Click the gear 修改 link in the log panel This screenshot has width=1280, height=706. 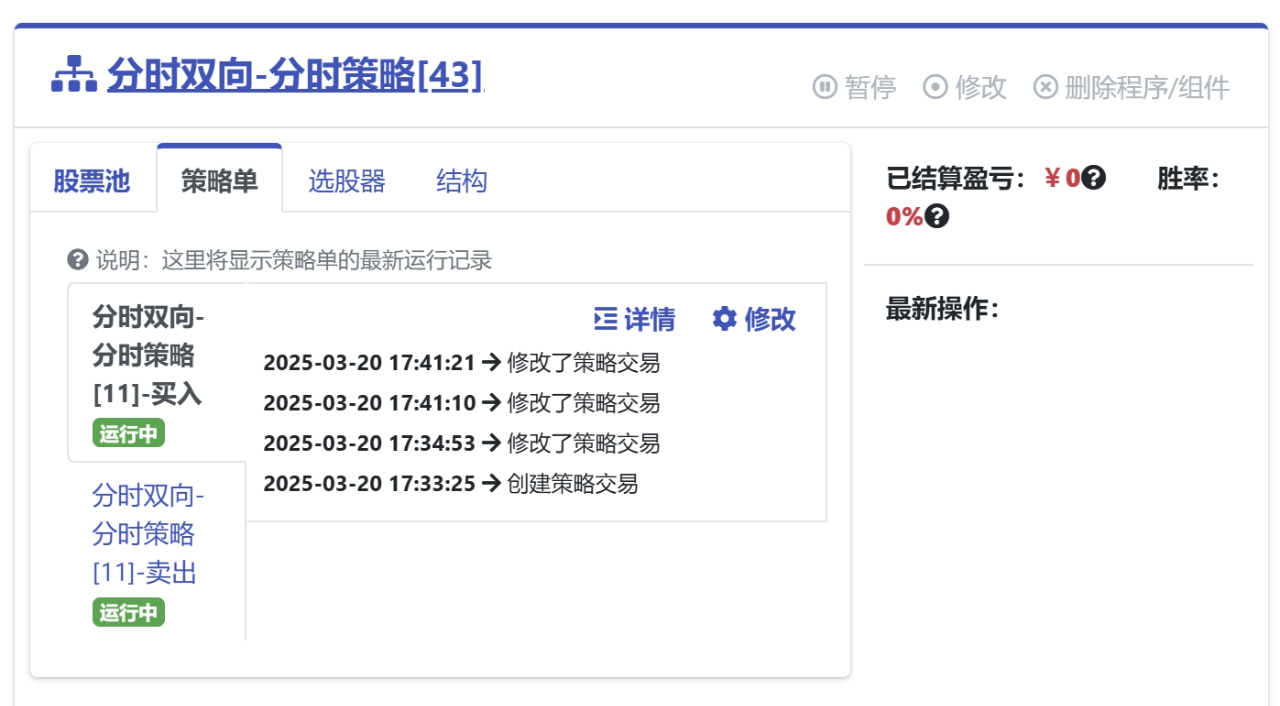tap(754, 319)
